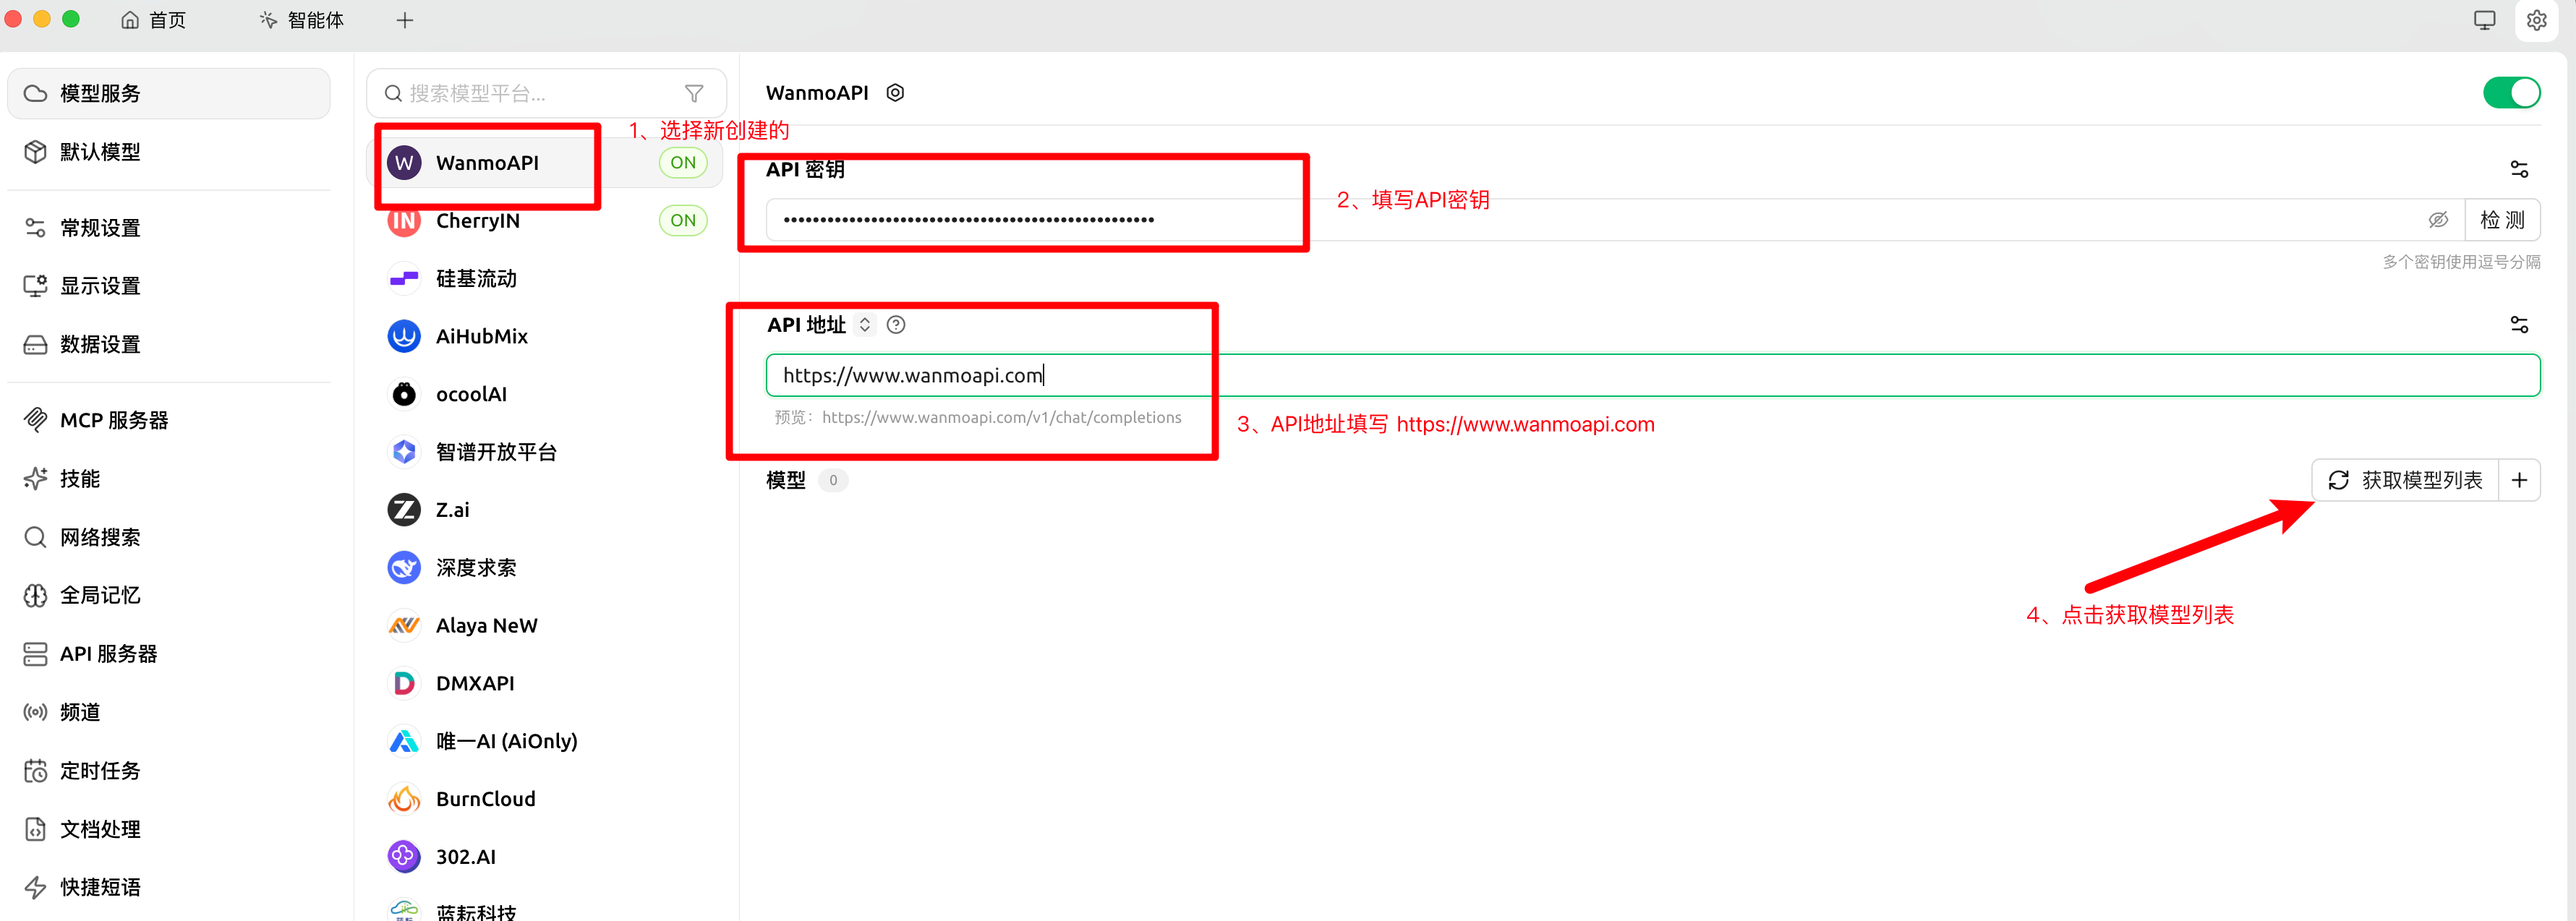Viewport: 2576px width, 921px height.
Task: Expand the API 地址 type selector arrows
Action: [865, 325]
